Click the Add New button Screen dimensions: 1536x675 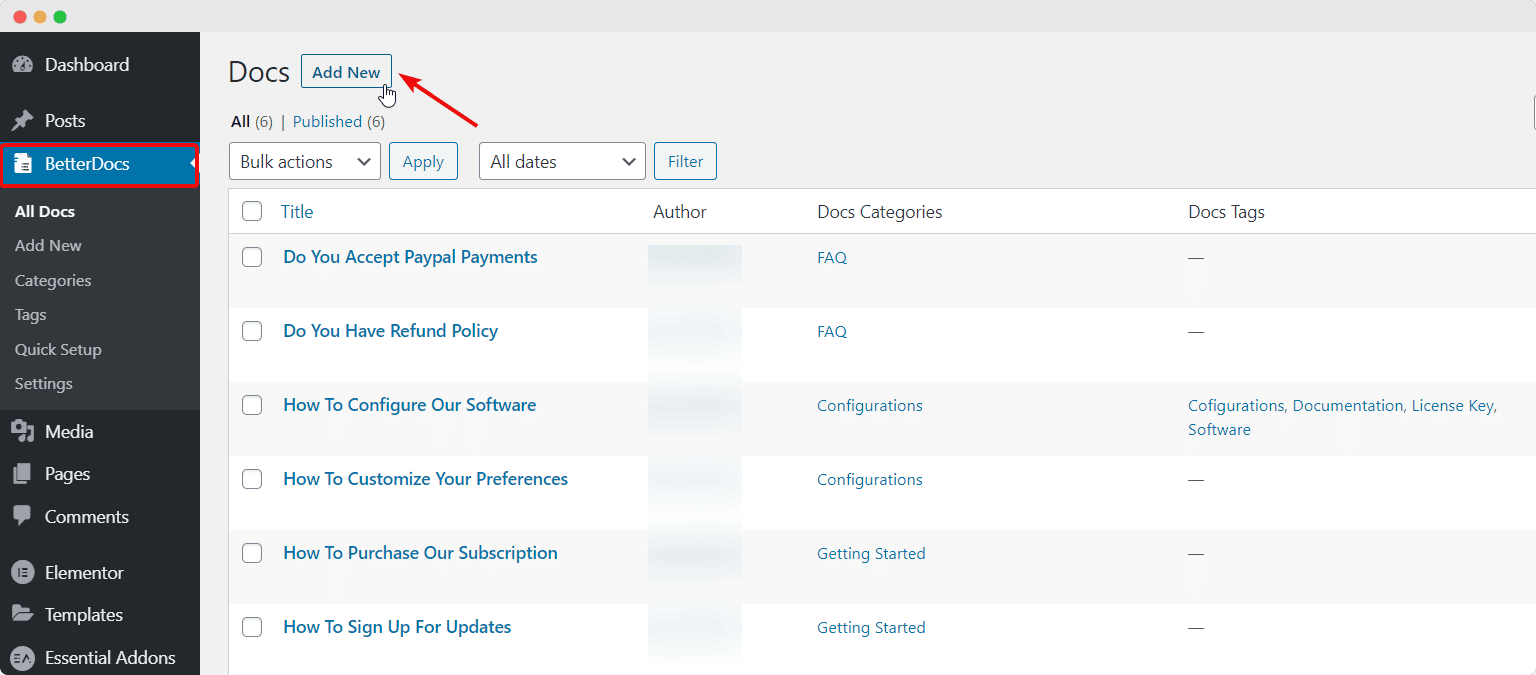pyautogui.click(x=346, y=71)
